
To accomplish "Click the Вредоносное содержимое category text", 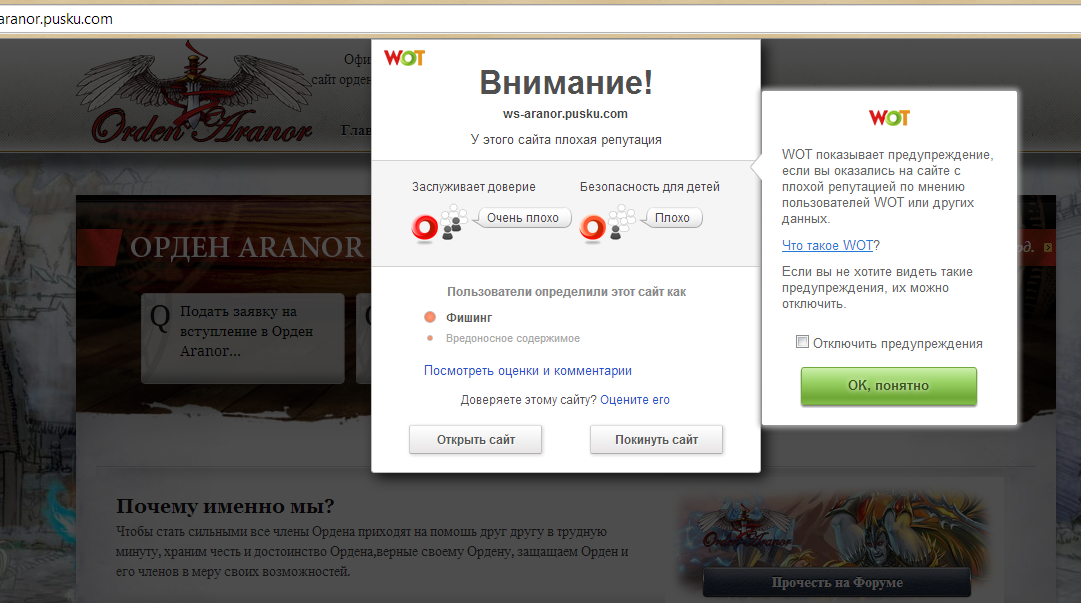I will click(513, 338).
